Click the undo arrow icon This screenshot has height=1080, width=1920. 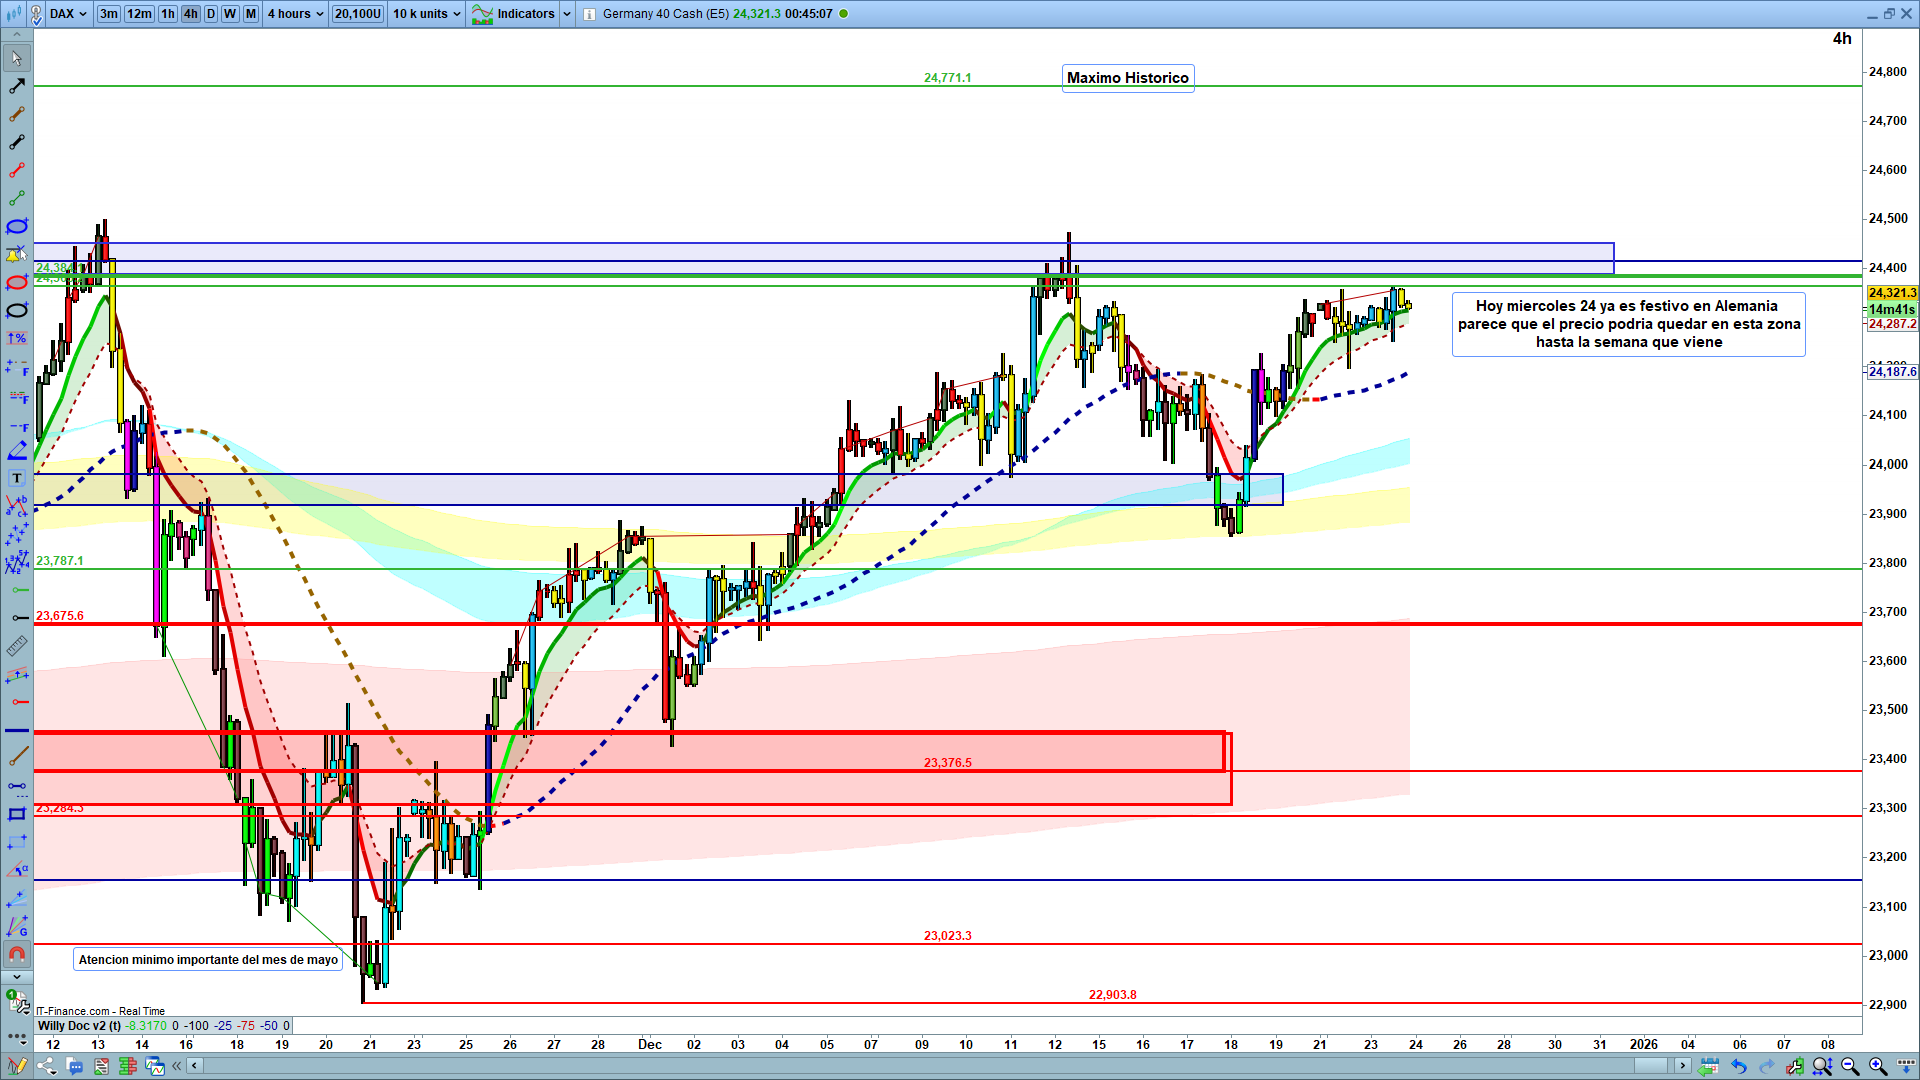1739,1066
